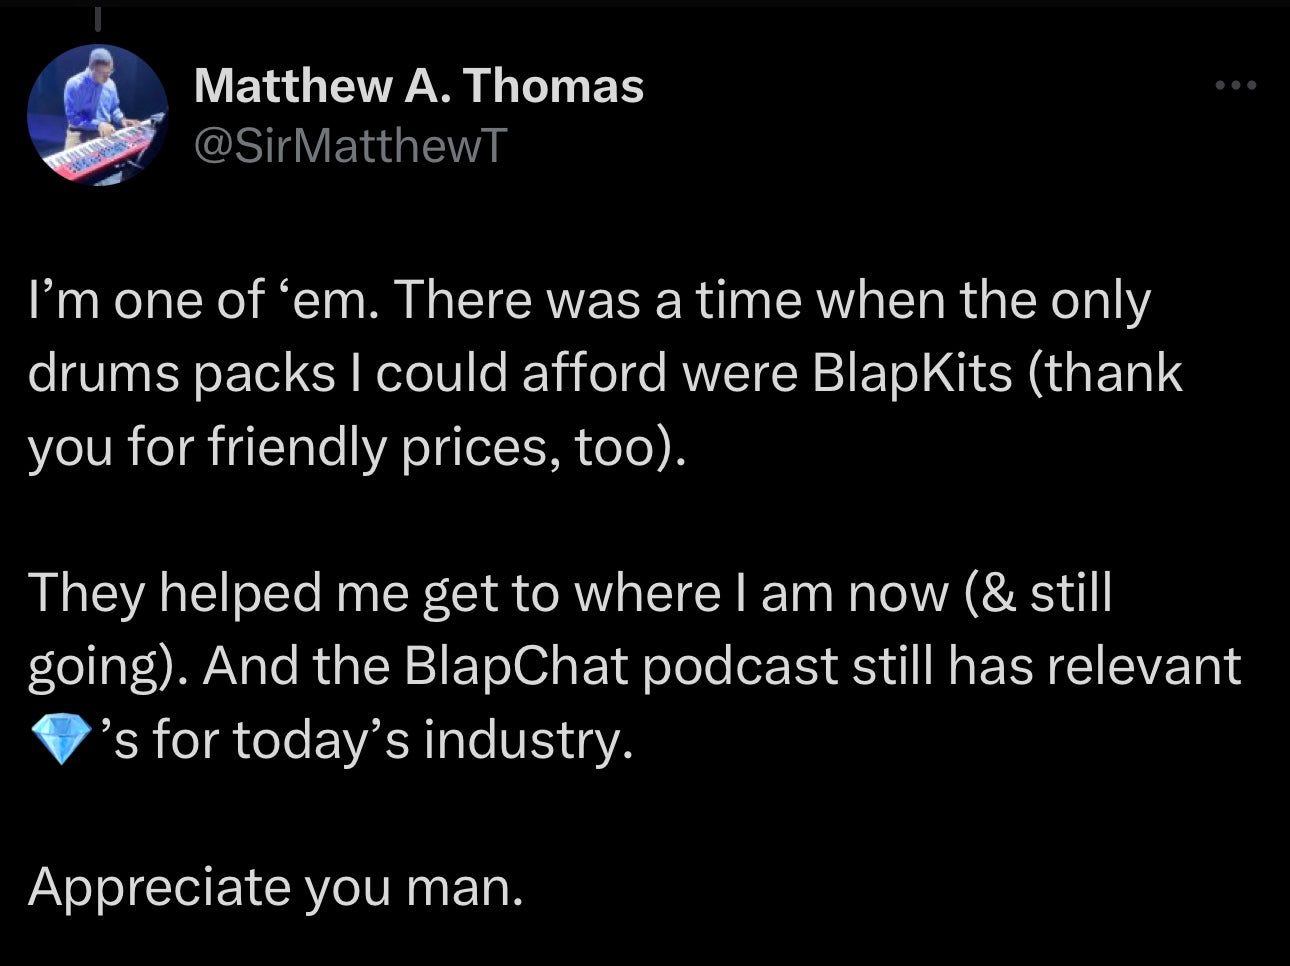Click the thread connector line above avatar
The height and width of the screenshot is (966, 1290).
pos(97,18)
